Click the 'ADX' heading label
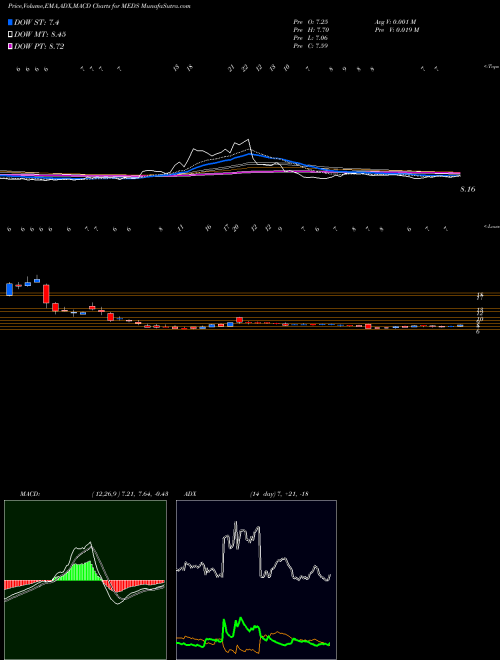This screenshot has width=500, height=660. pos(190,494)
